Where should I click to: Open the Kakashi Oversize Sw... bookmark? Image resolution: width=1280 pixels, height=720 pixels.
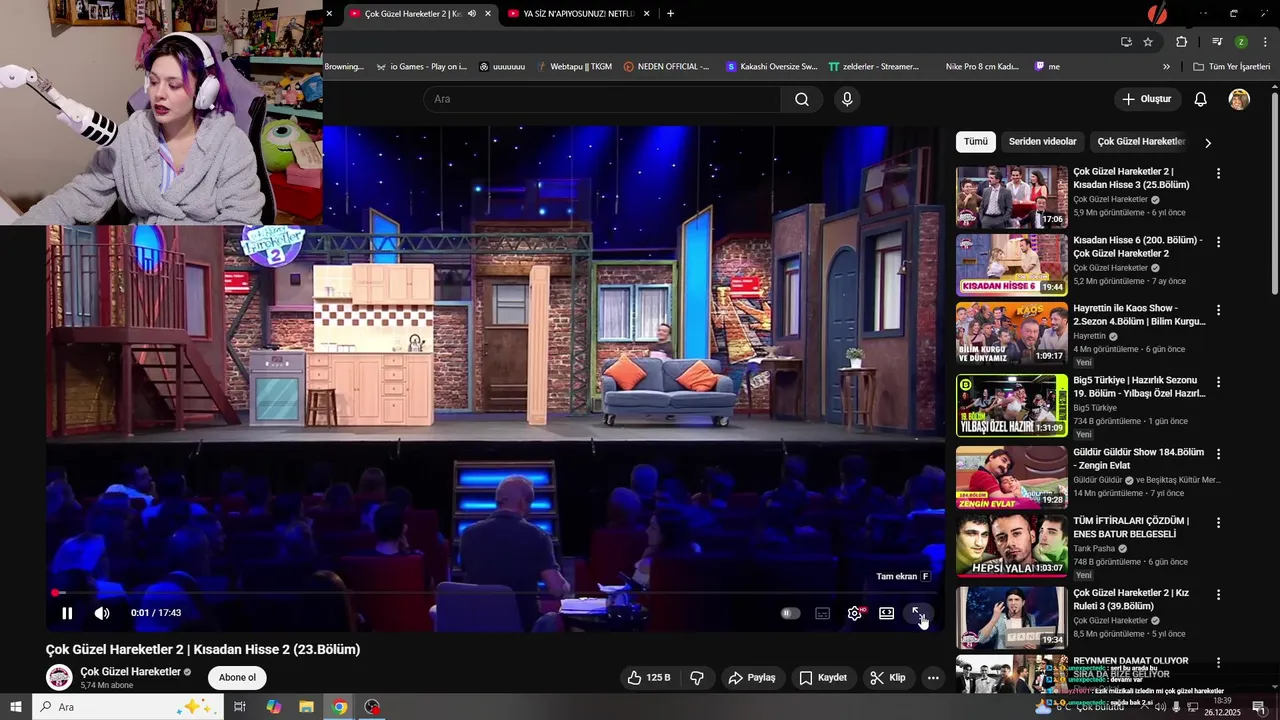[x=772, y=67]
